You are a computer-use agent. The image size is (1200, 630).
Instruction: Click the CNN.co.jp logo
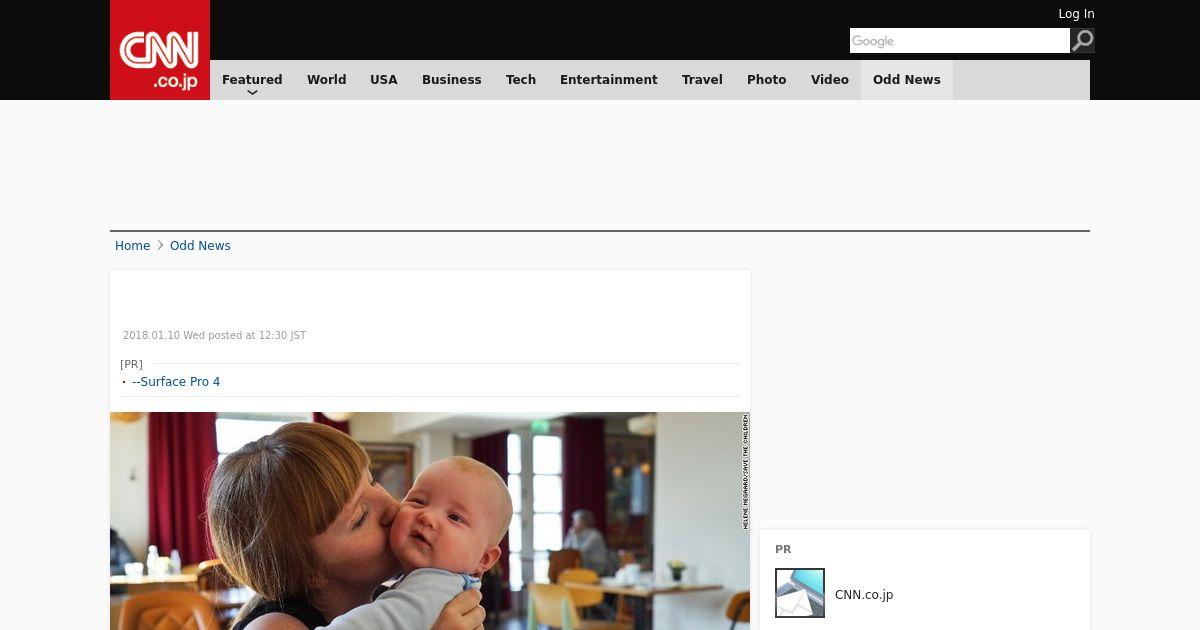click(160, 50)
